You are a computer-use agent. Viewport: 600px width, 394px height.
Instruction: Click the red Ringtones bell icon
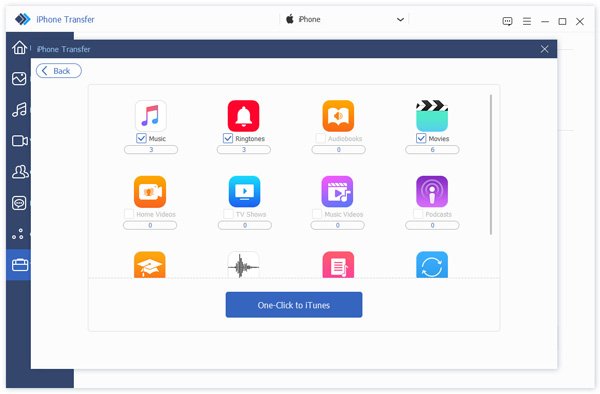pos(243,116)
